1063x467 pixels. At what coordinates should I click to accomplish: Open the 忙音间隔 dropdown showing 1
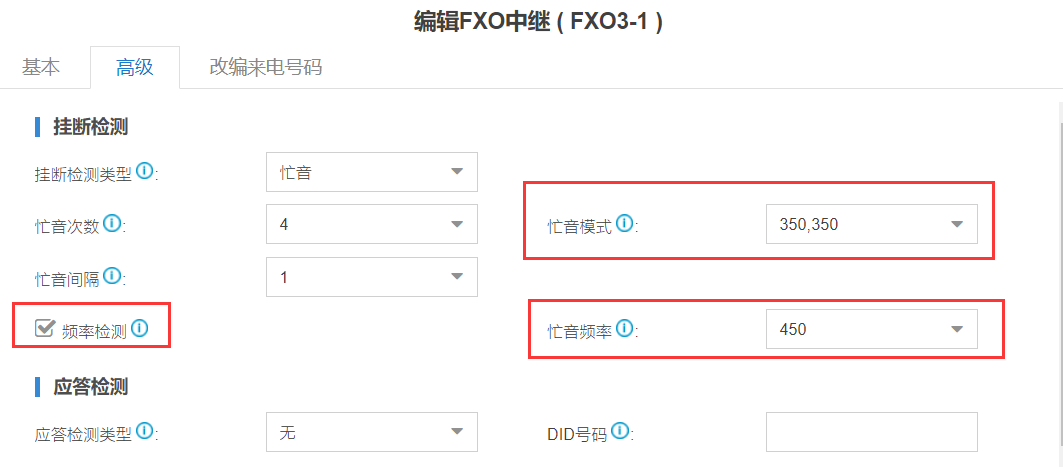click(x=372, y=277)
